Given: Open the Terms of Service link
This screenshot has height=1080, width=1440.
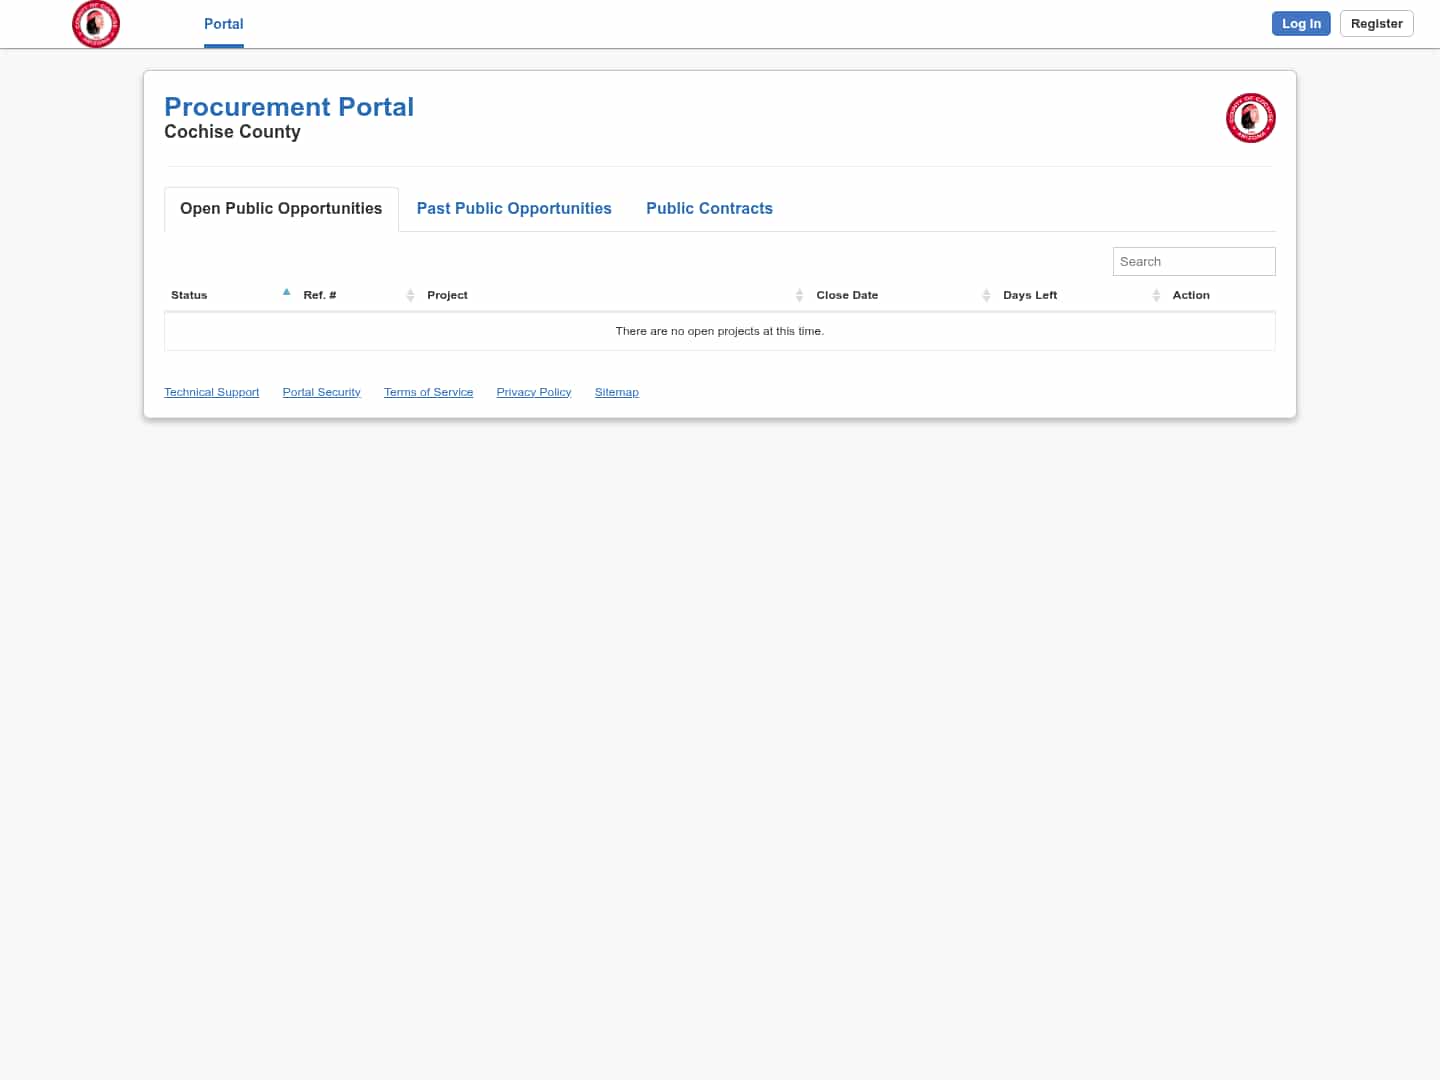Looking at the screenshot, I should click(x=428, y=391).
